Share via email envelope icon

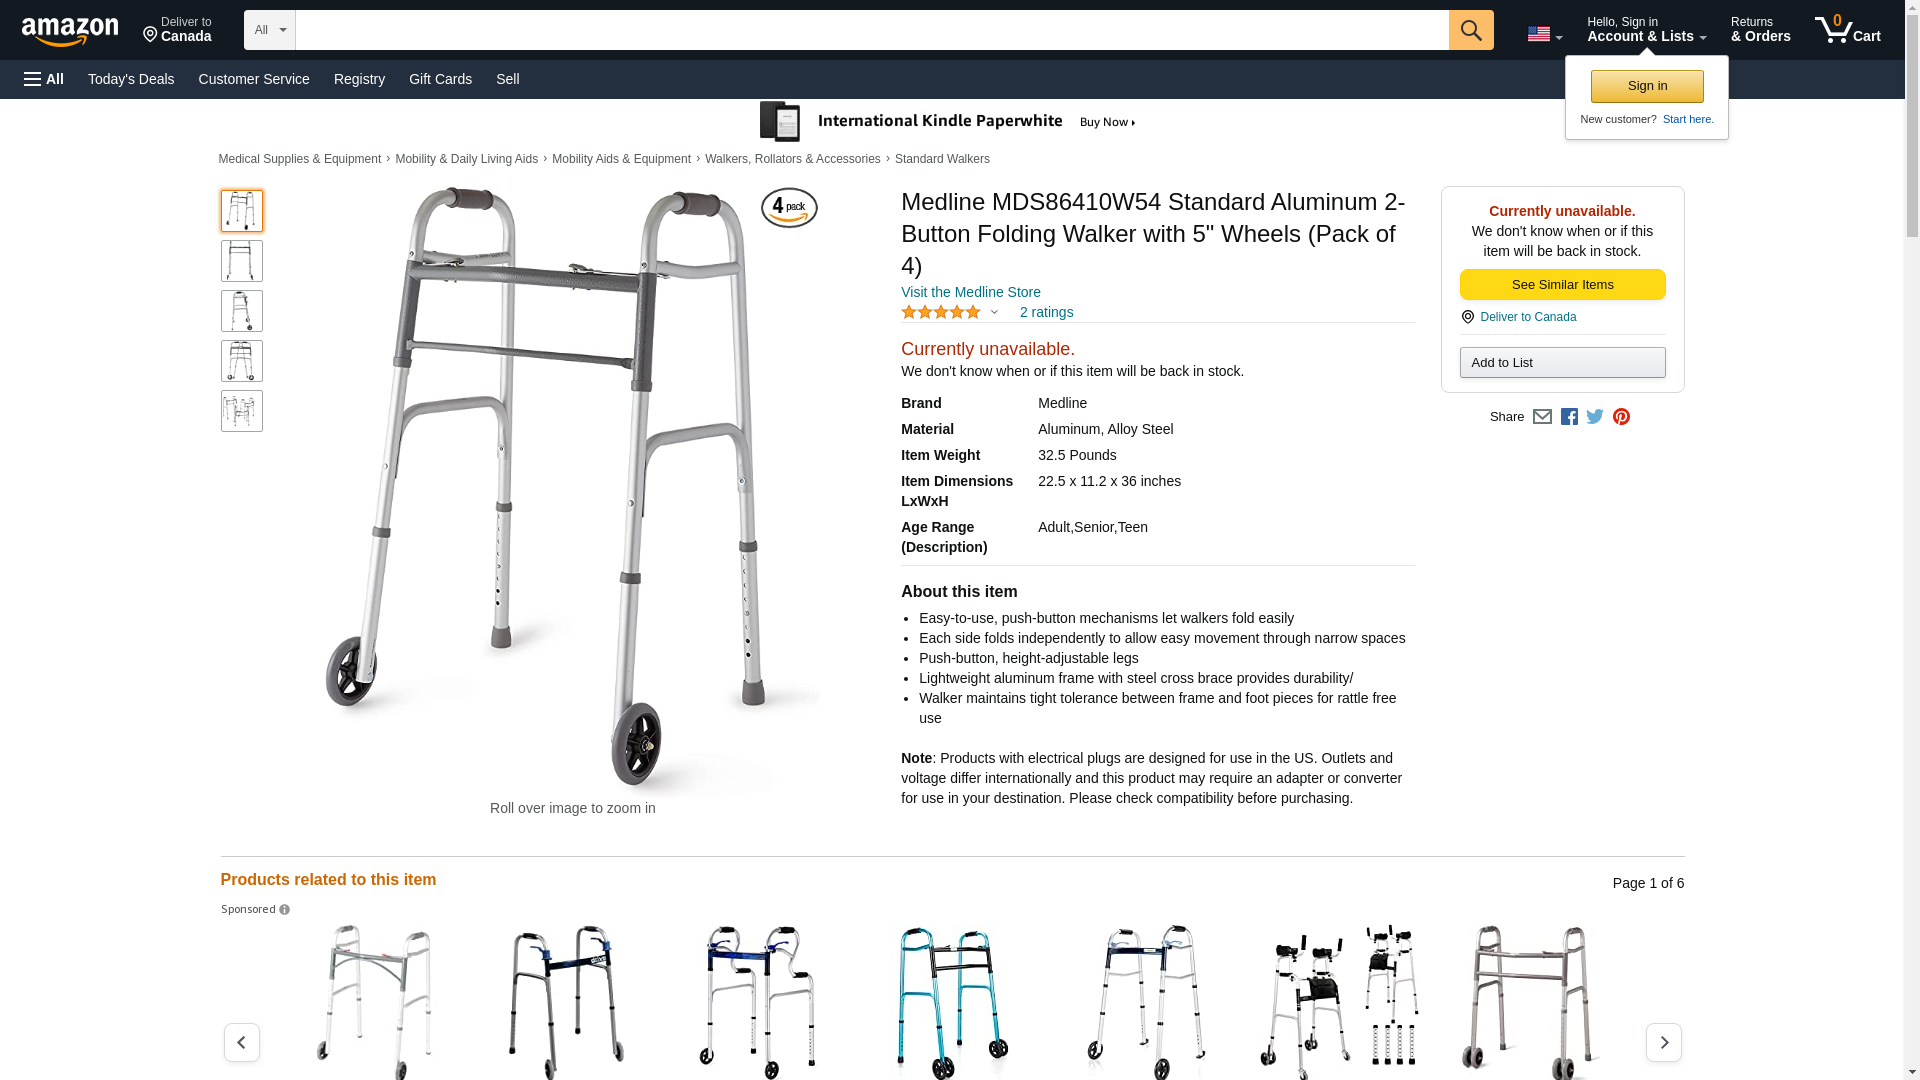[1541, 417]
